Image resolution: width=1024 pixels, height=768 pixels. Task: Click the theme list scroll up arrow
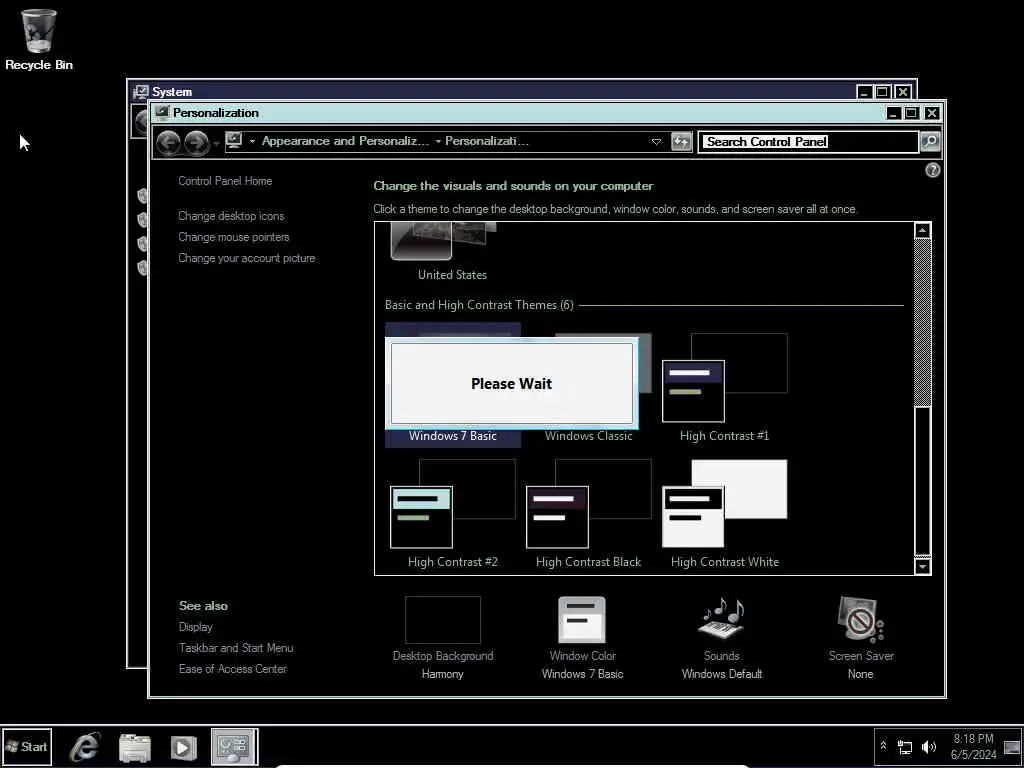(x=922, y=231)
